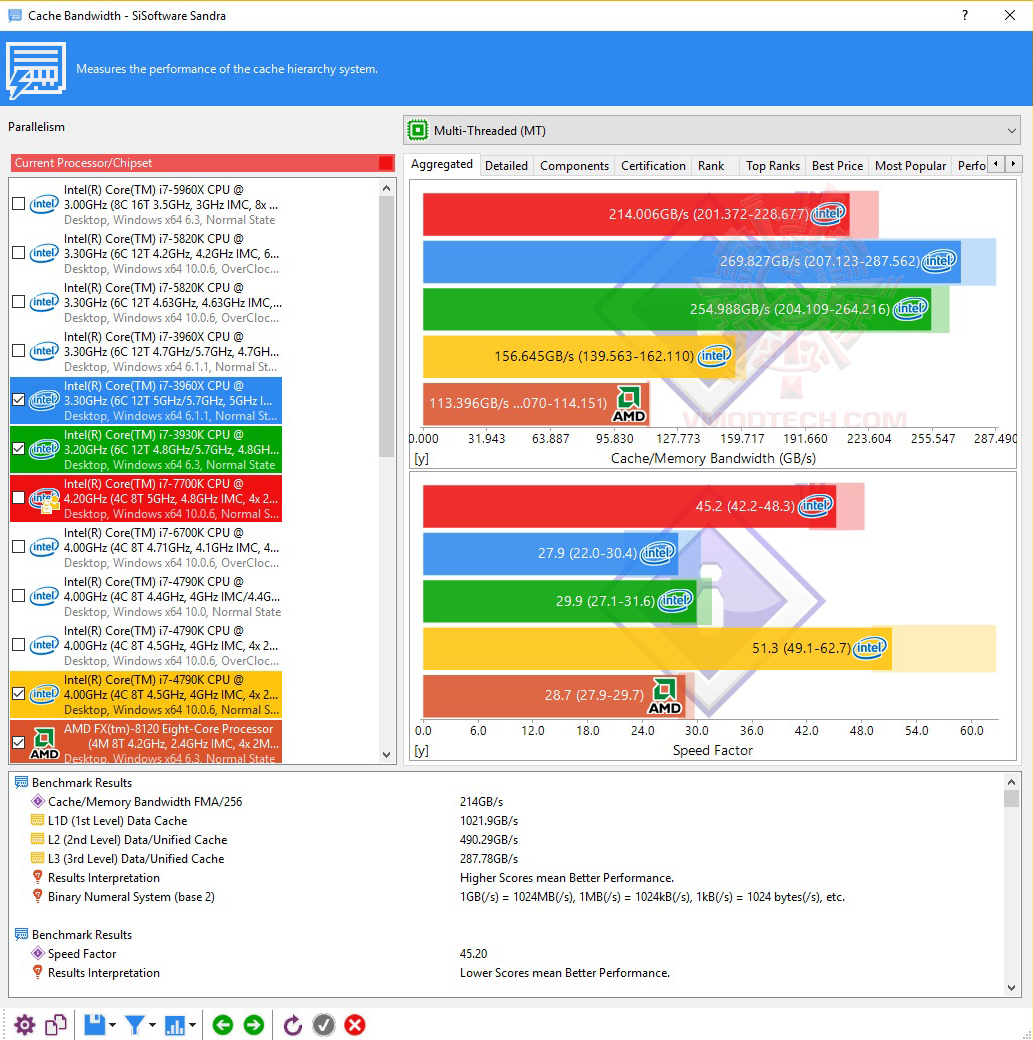The image size is (1033, 1040).
Task: Open the Multi-Threaded (MT) parallelism dropdown
Action: pyautogui.click(x=712, y=131)
